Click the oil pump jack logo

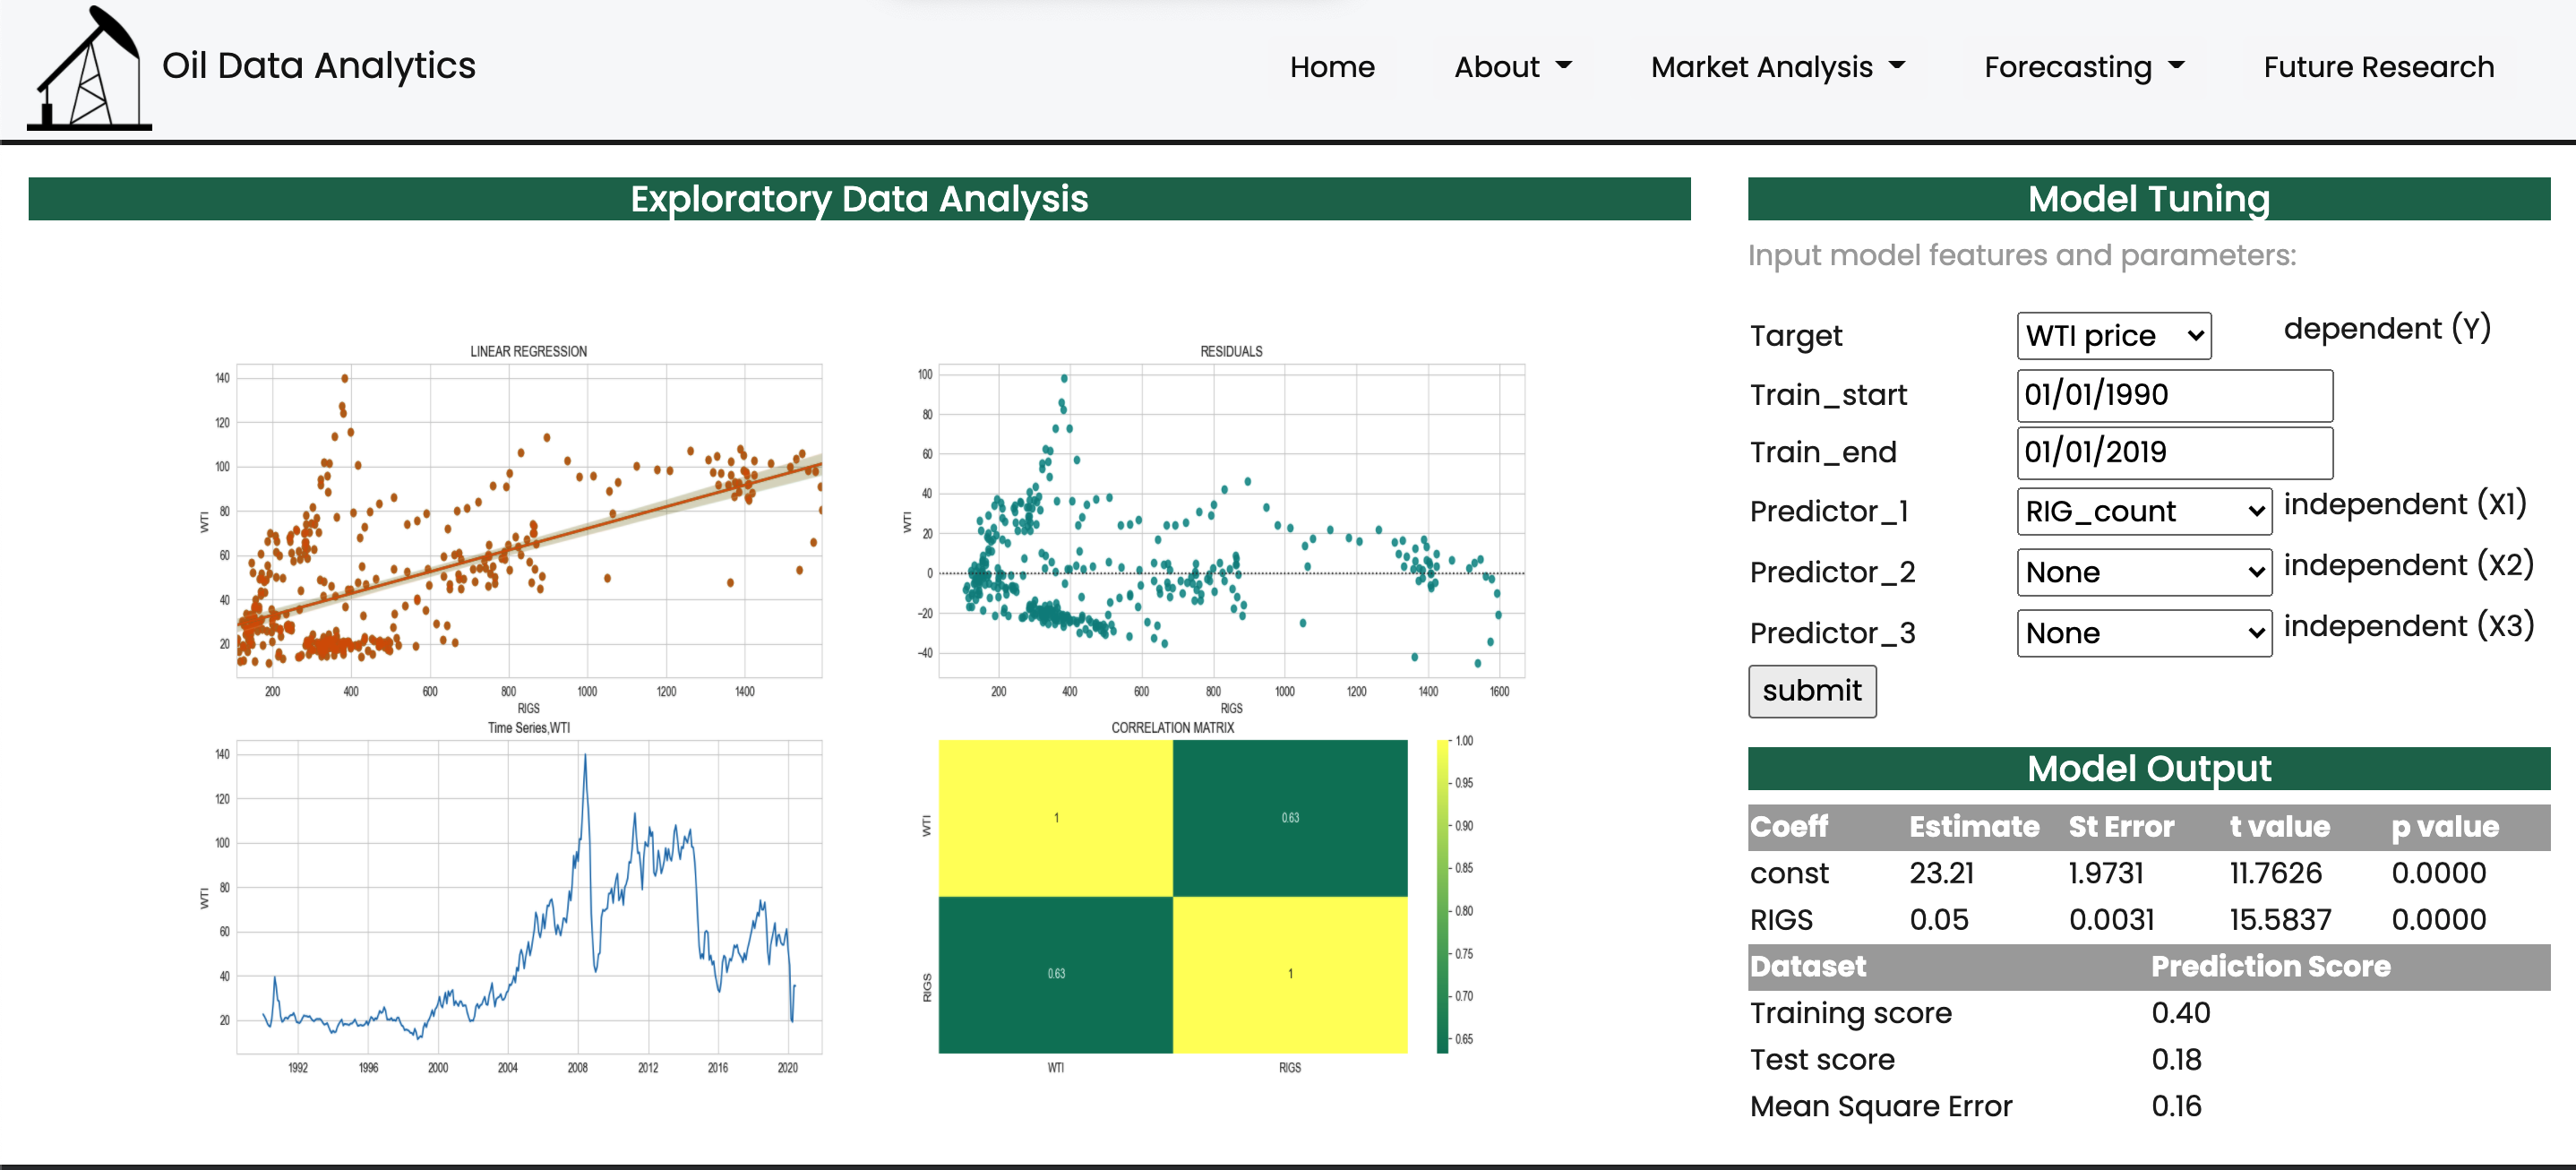[89, 69]
